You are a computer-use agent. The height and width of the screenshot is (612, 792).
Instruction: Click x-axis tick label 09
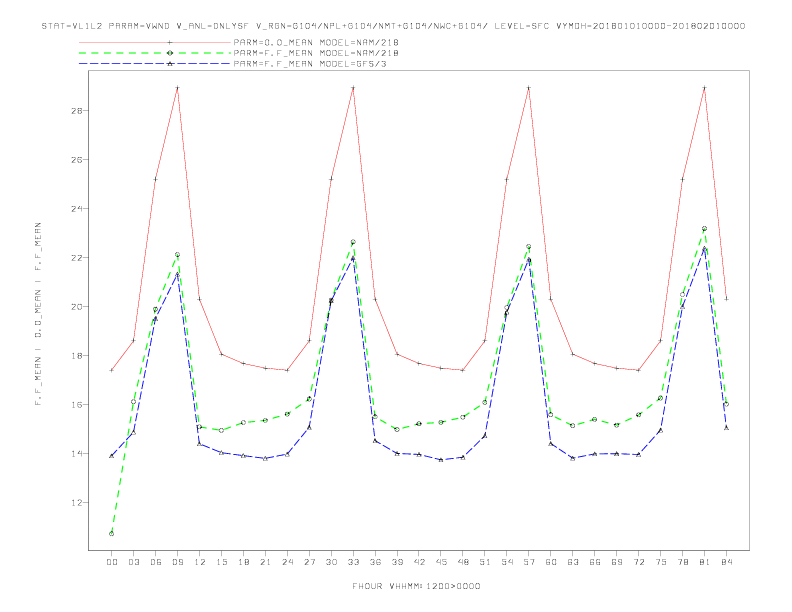[x=177, y=562]
